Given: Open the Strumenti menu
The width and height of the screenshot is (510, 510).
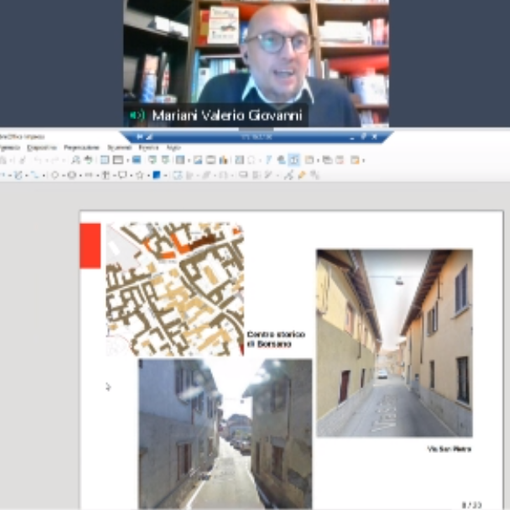Looking at the screenshot, I should pyautogui.click(x=119, y=147).
